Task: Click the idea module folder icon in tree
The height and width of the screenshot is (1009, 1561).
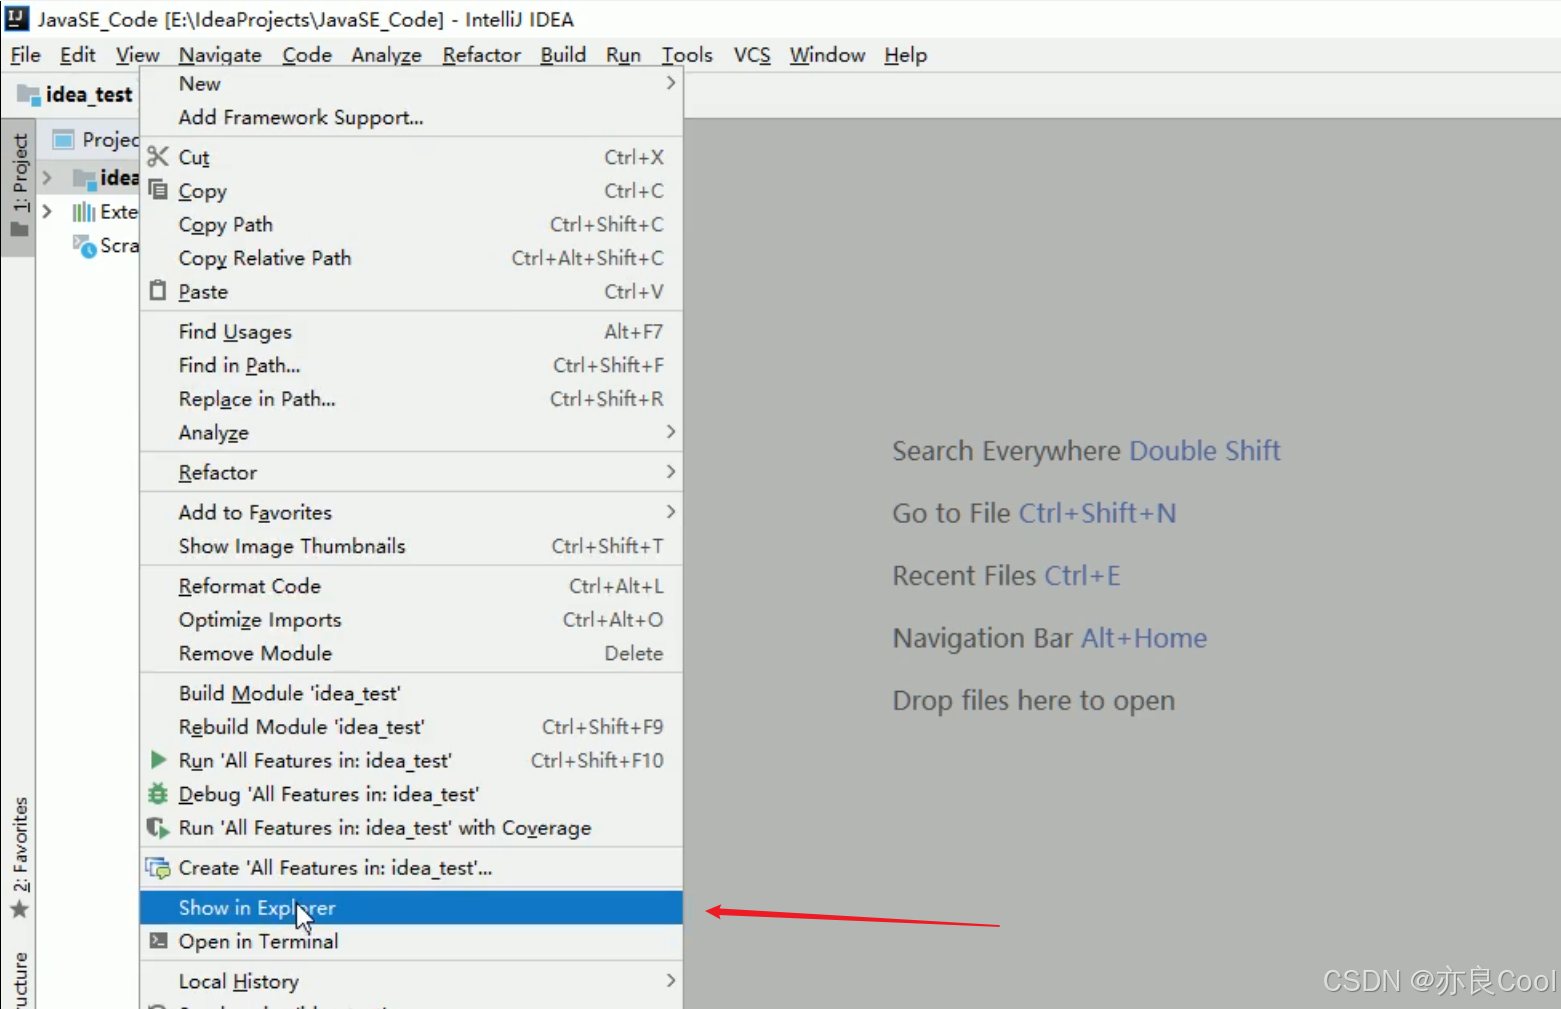Action: tap(85, 178)
